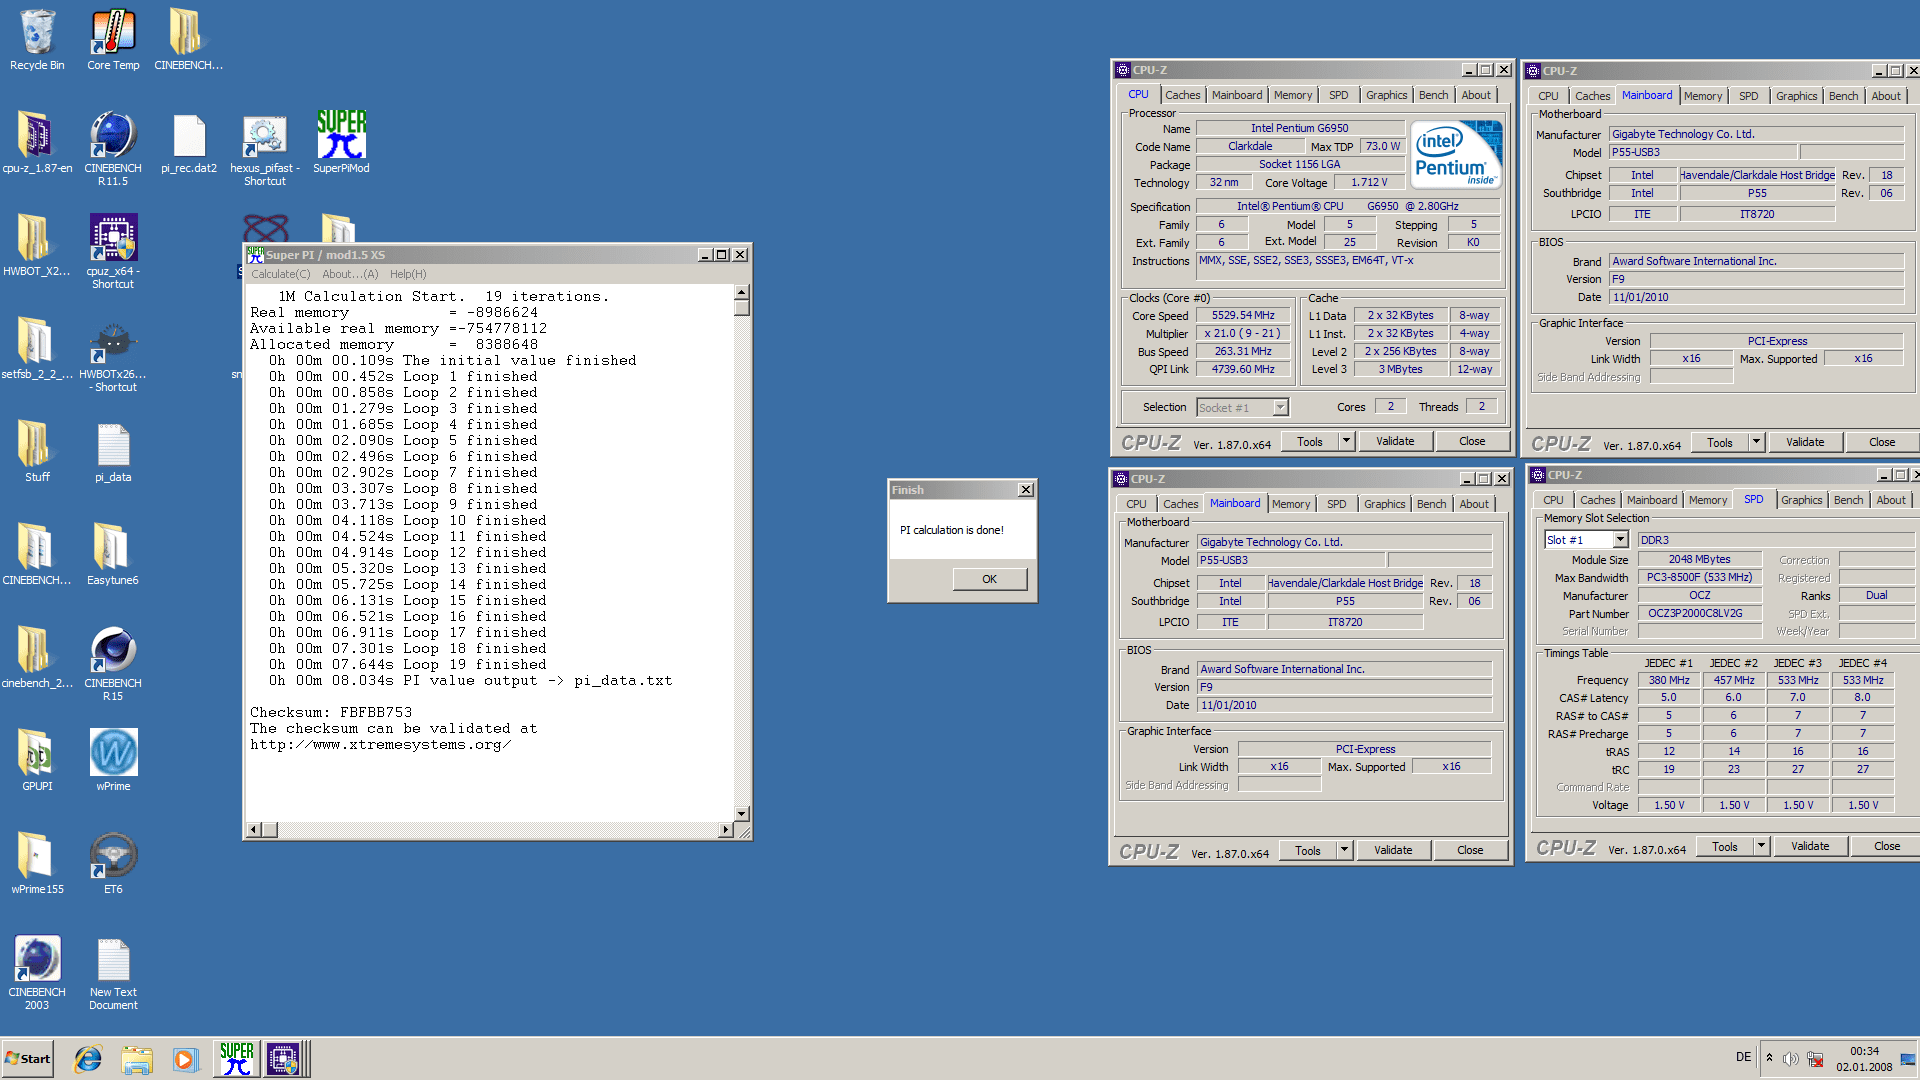Open the Windows Media Player taskbar icon

coord(185,1058)
